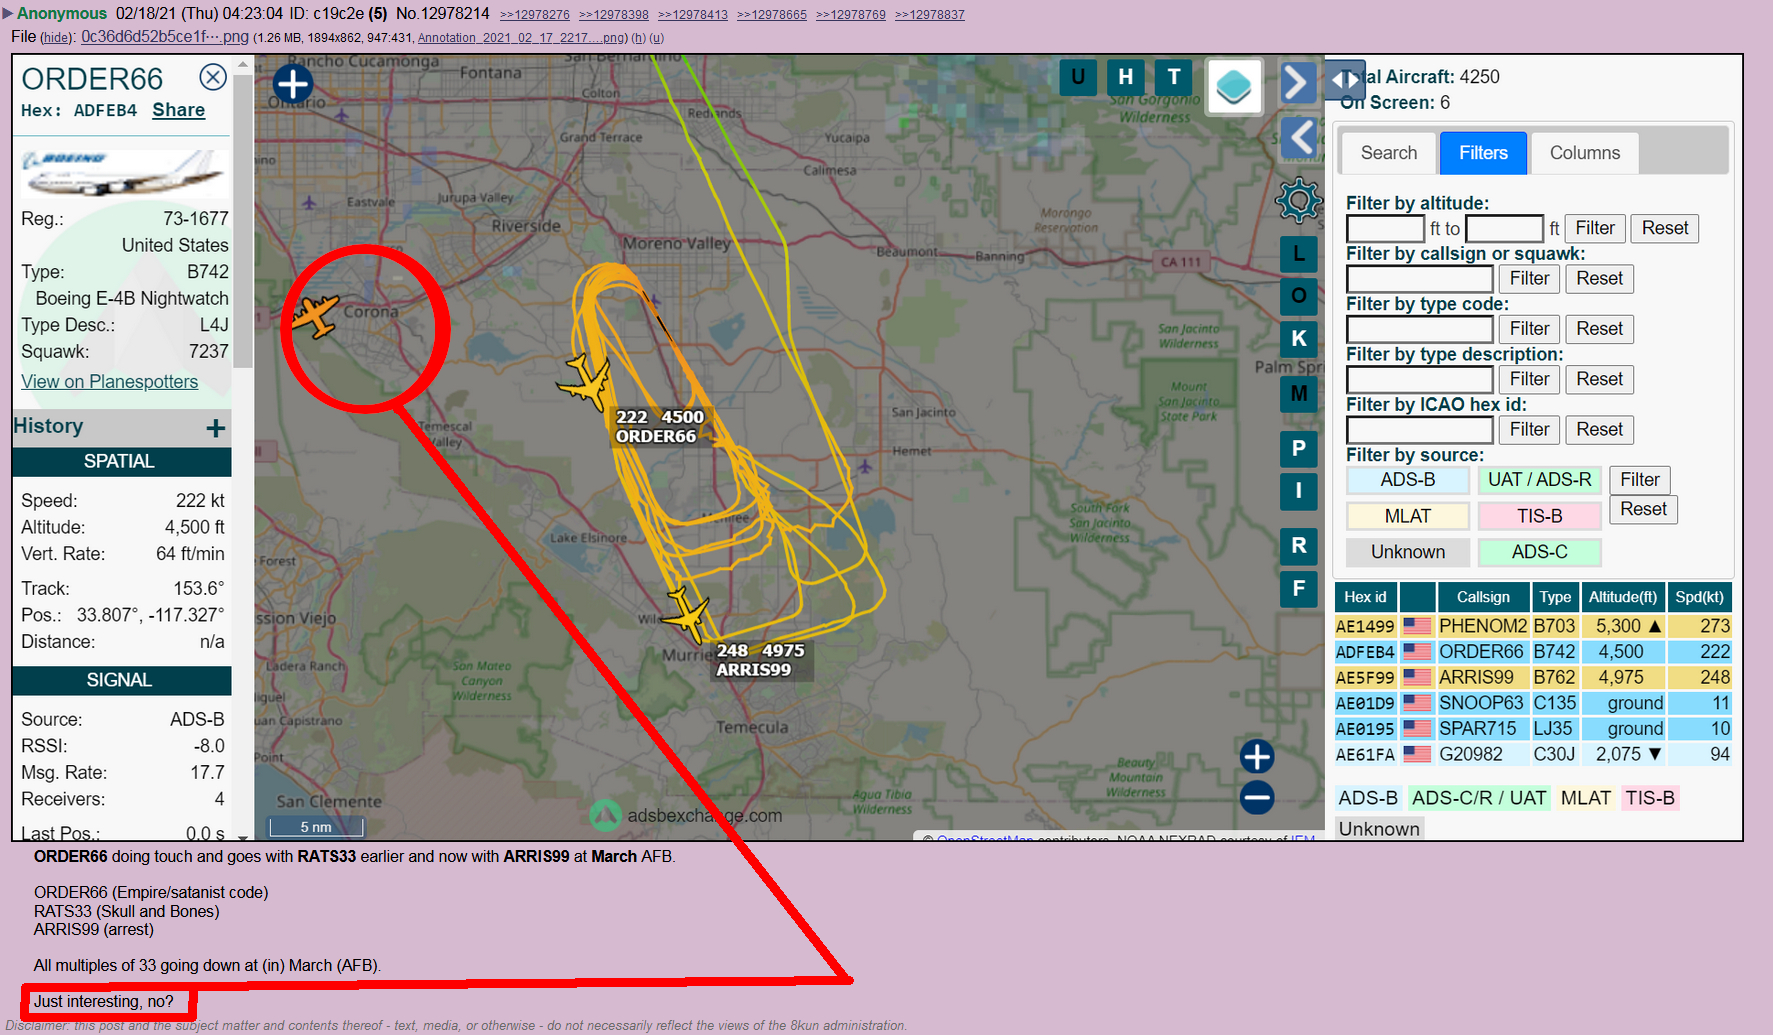
Task: Click the (hide) file link
Action: (x=57, y=38)
